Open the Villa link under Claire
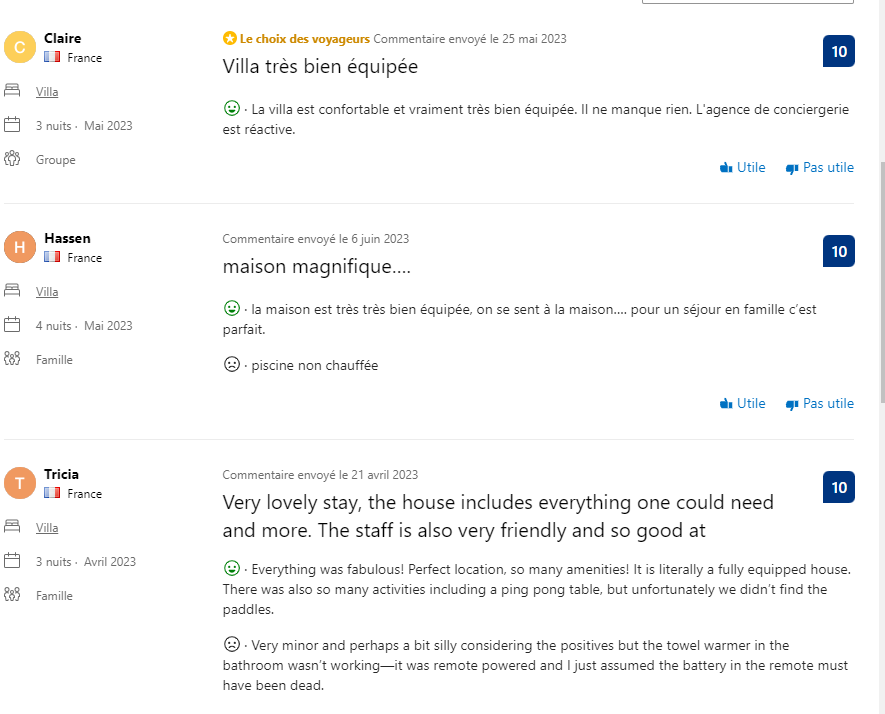The height and width of the screenshot is (714, 885). point(47,92)
